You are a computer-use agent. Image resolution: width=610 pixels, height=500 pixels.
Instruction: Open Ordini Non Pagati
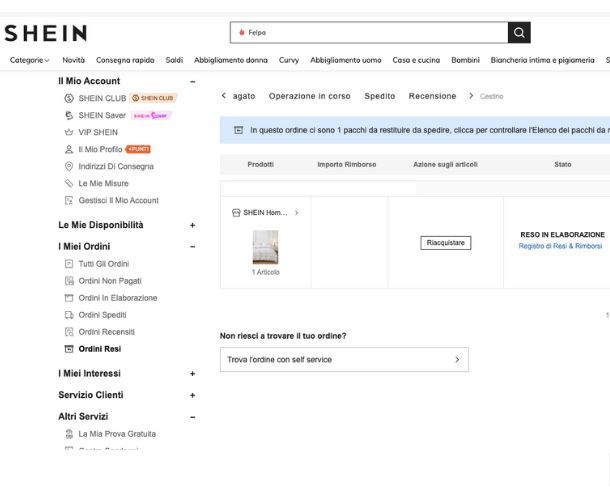(x=110, y=281)
